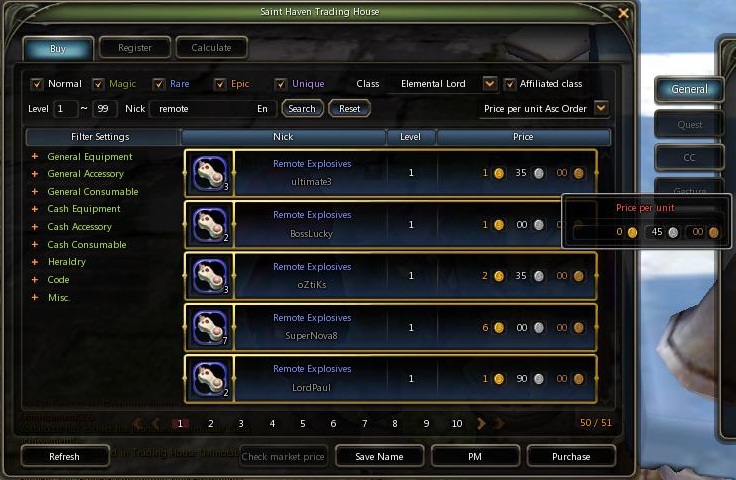Click LordPaul's Remote Explosives item icon
Image resolution: width=736 pixels, height=480 pixels.
[210, 379]
